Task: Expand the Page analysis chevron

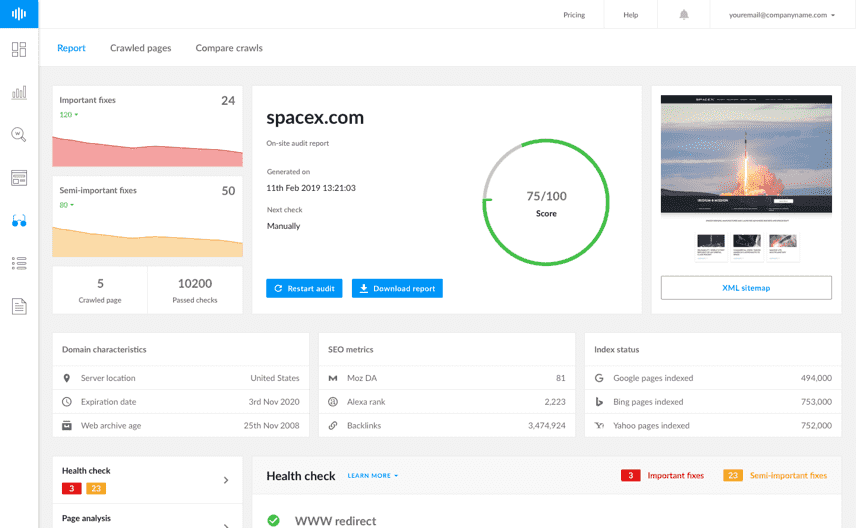Action: (226, 524)
